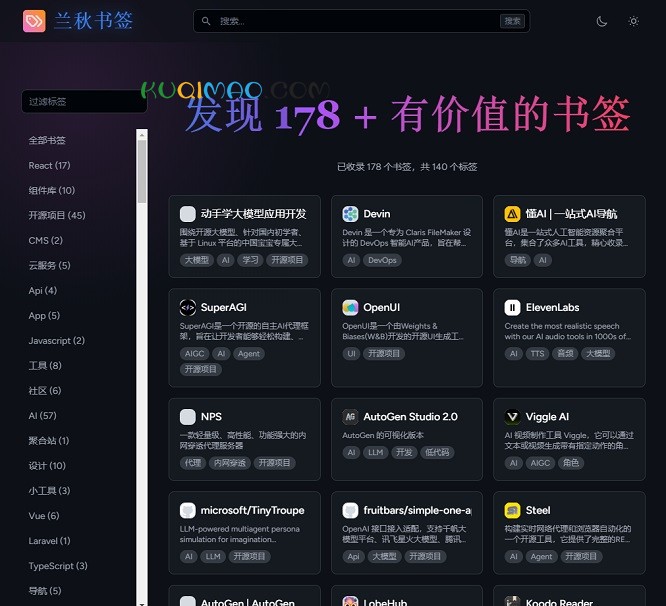The width and height of the screenshot is (666, 606).
Task: Click the OpenUI colorful icon
Action: (350, 307)
